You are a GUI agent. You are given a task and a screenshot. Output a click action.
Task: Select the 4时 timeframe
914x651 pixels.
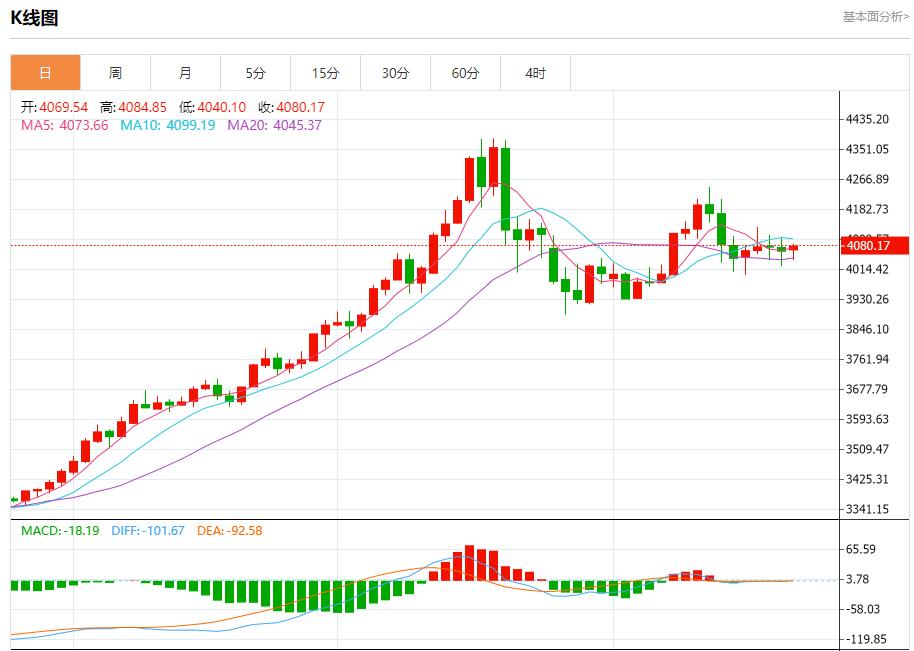[537, 72]
